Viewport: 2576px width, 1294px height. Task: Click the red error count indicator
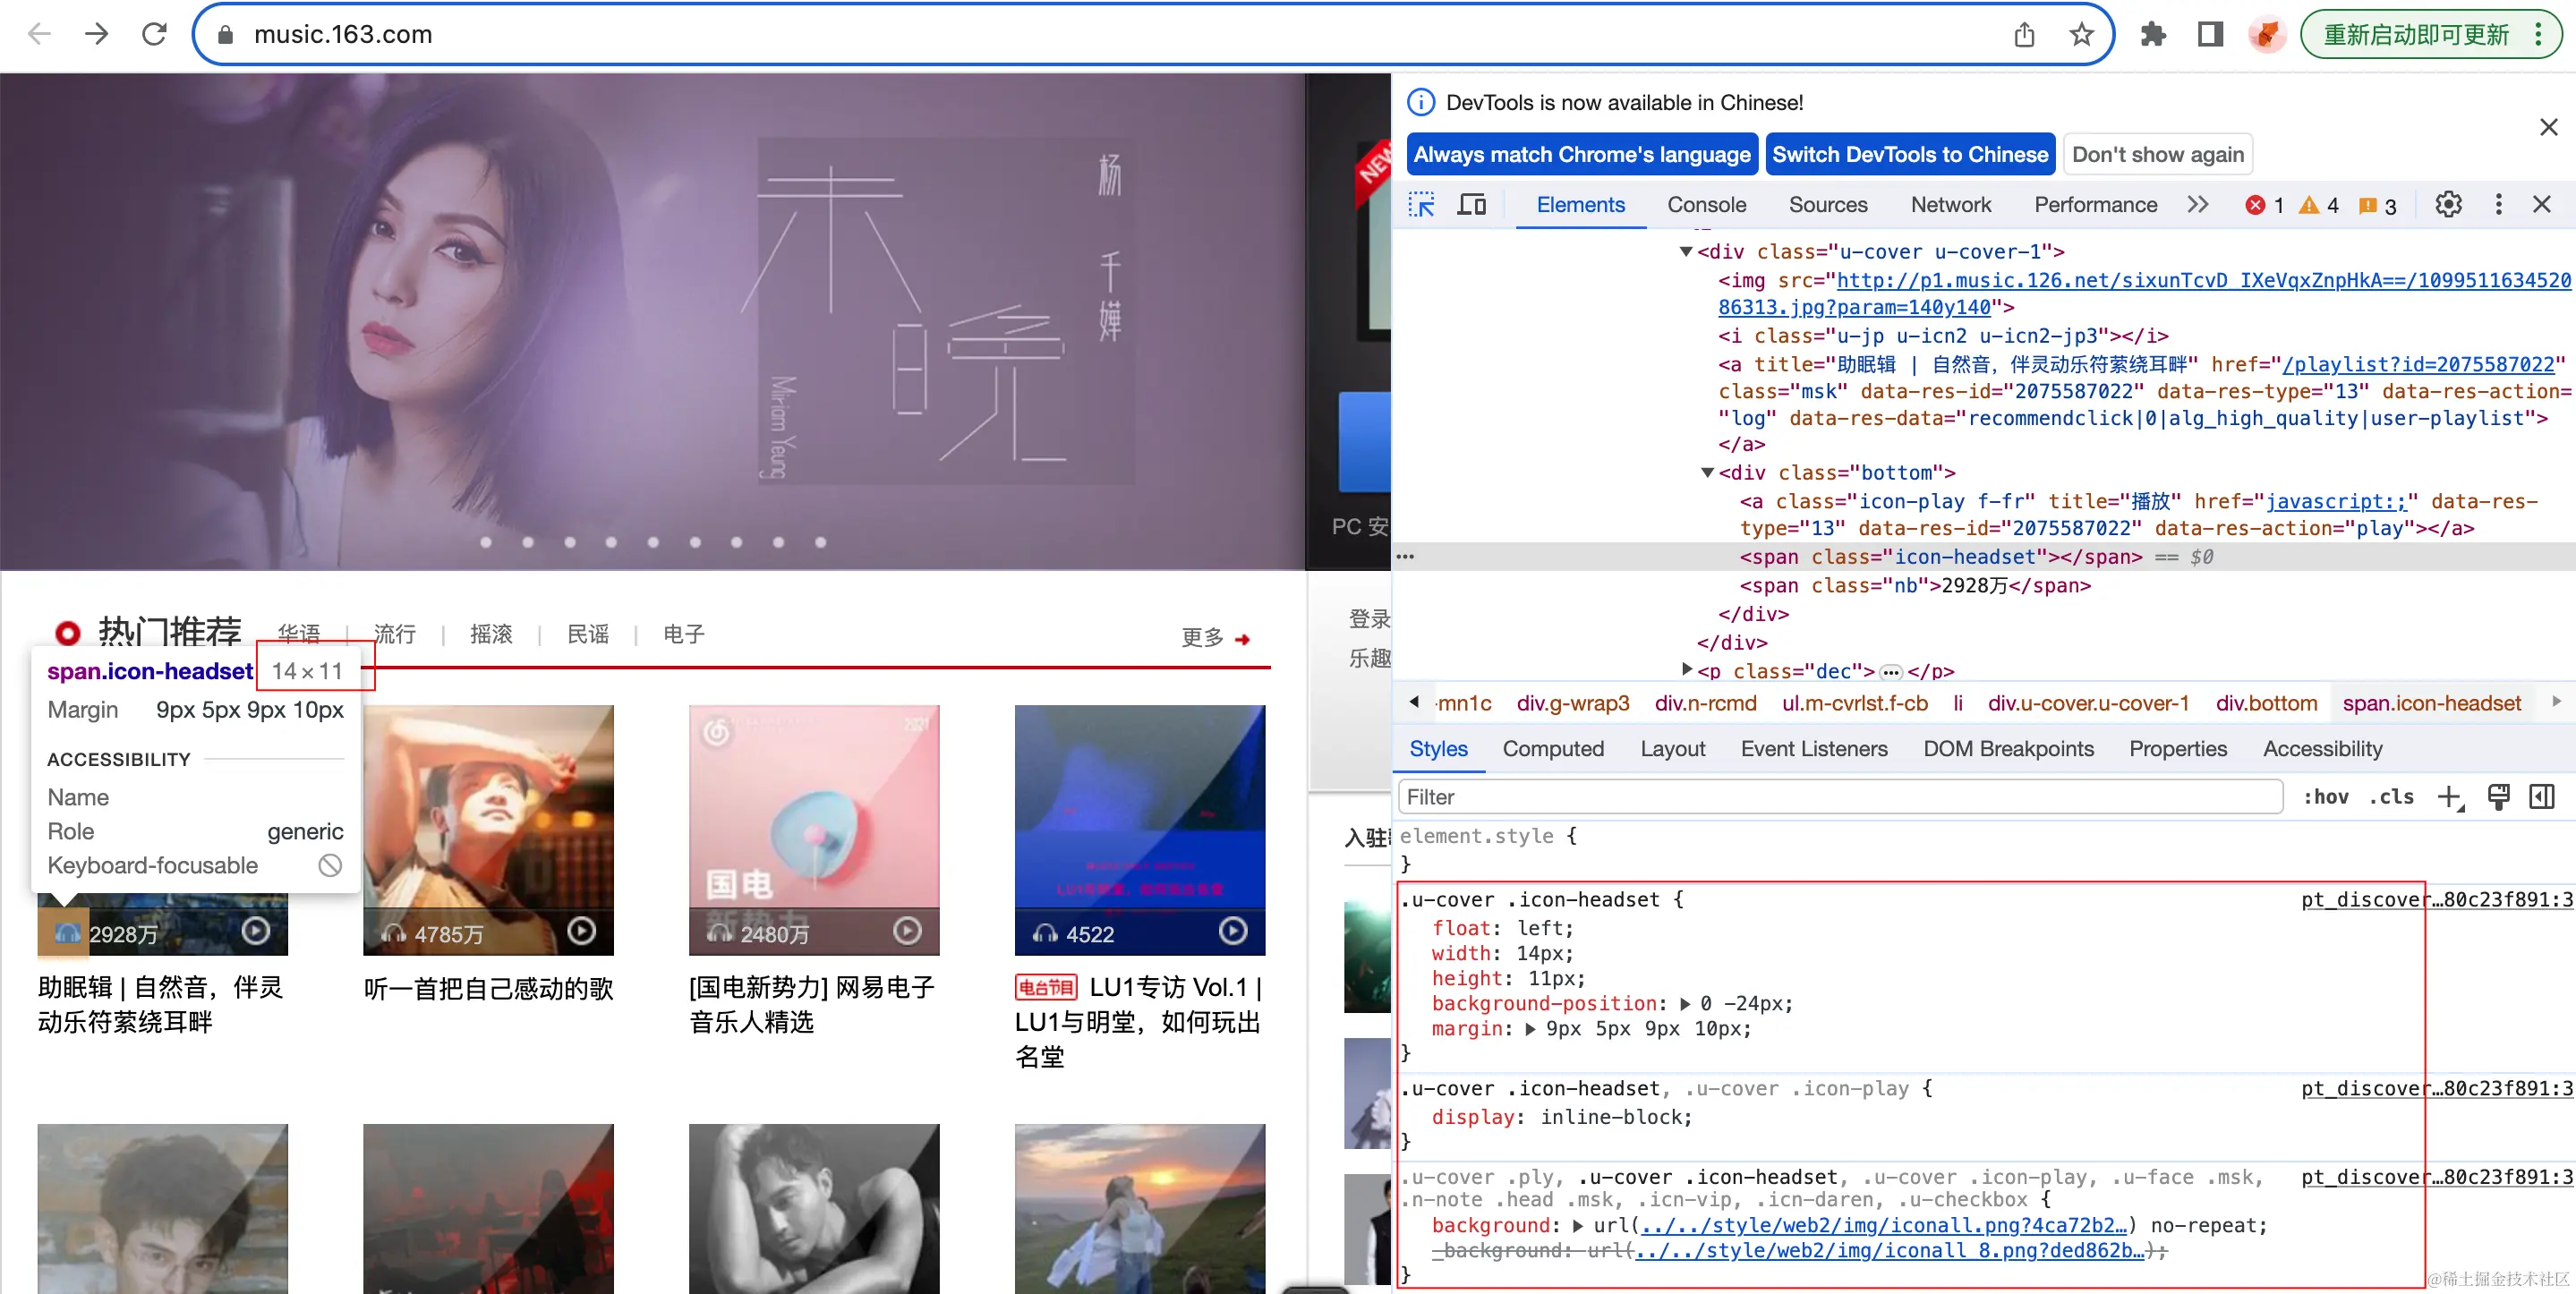click(x=2264, y=205)
